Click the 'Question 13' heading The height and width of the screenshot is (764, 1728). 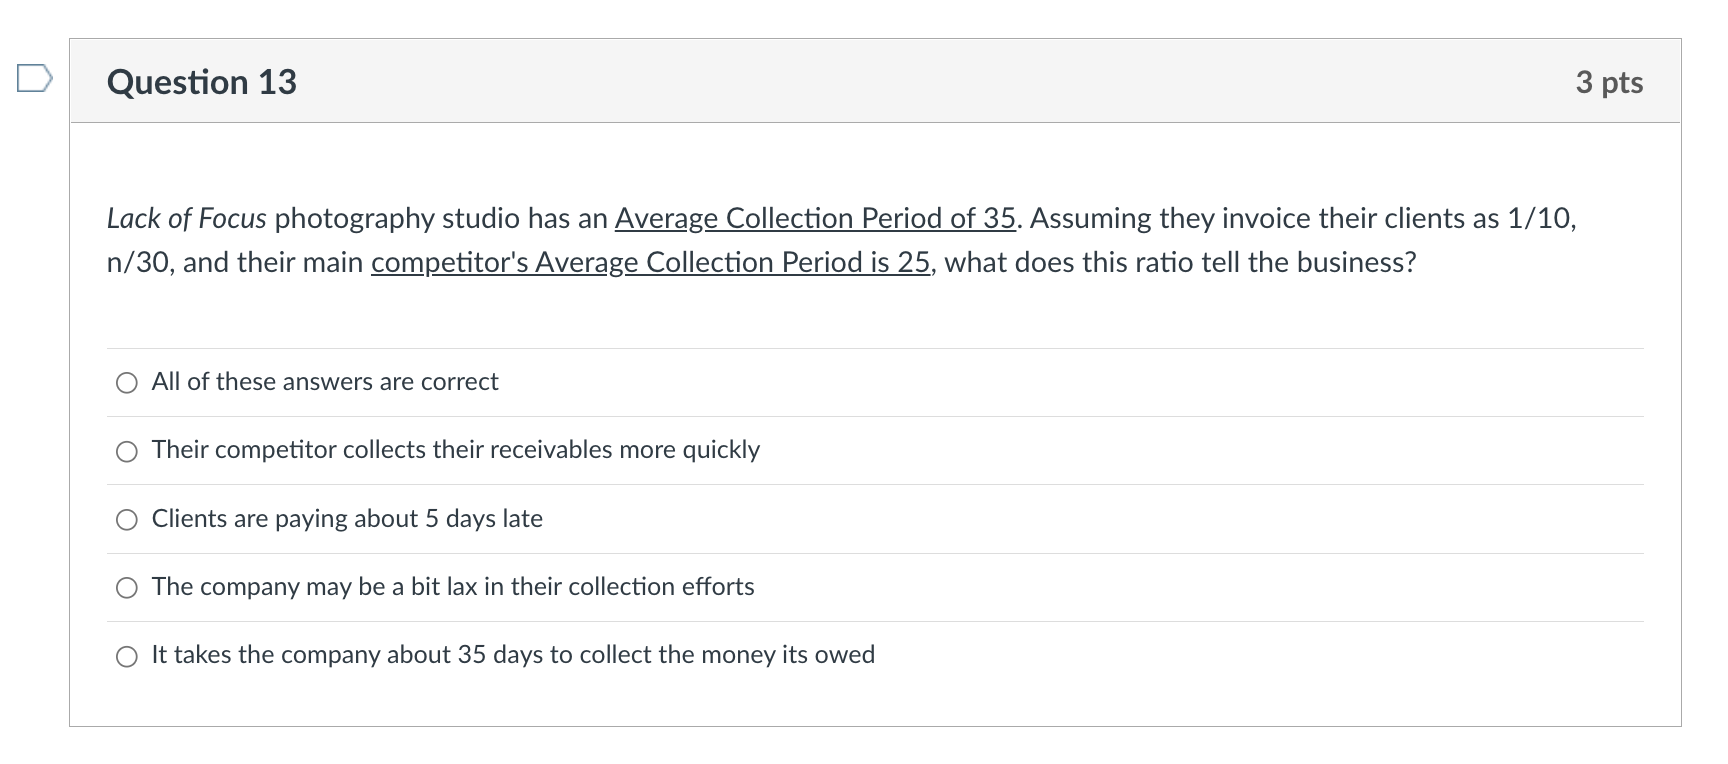pyautogui.click(x=202, y=82)
